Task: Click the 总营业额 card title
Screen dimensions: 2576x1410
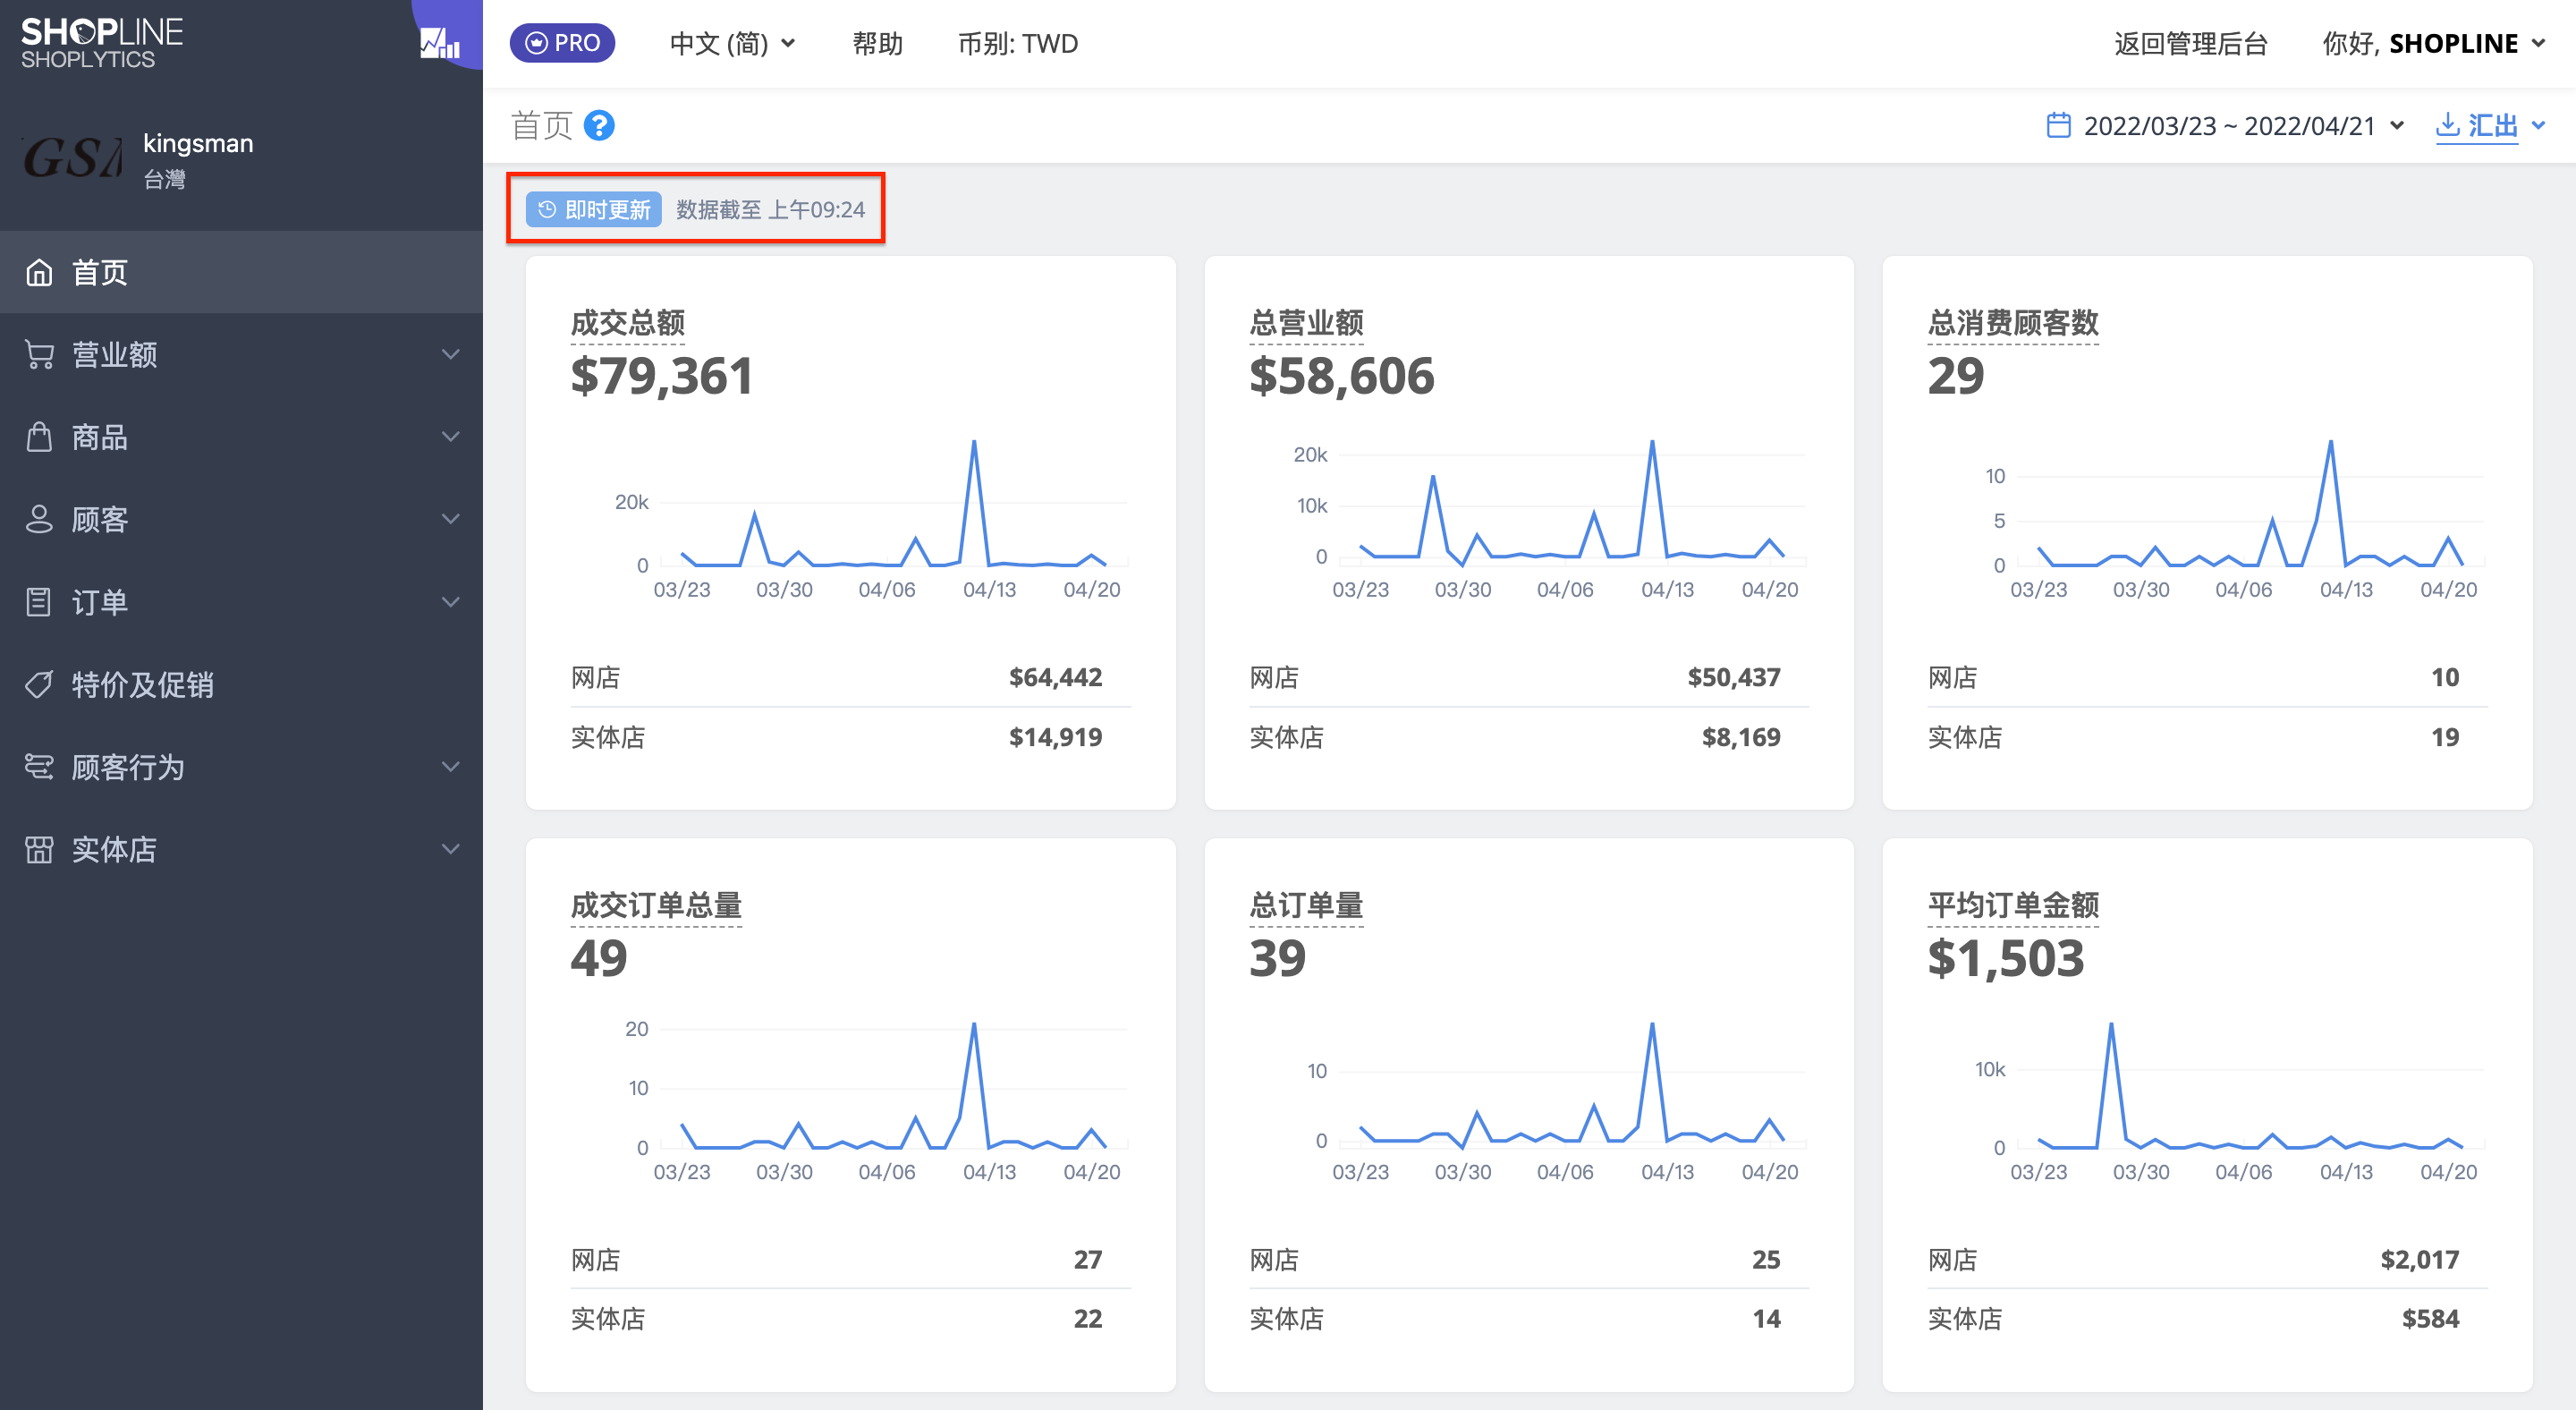Action: pos(1306,323)
